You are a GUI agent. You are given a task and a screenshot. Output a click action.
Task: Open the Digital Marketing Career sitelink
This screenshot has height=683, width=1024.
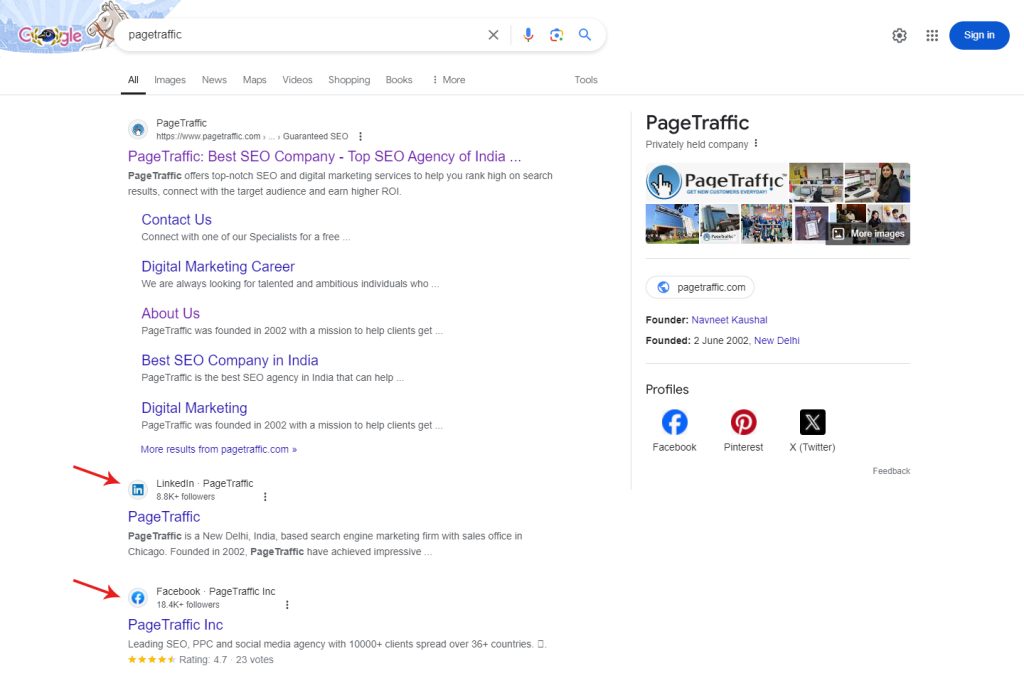click(x=218, y=266)
